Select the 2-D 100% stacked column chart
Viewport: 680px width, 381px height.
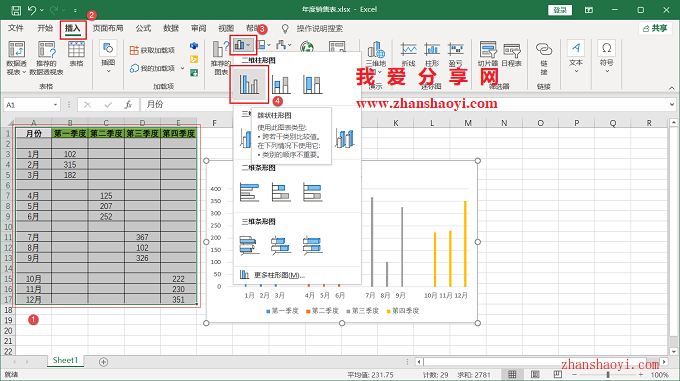(x=312, y=84)
